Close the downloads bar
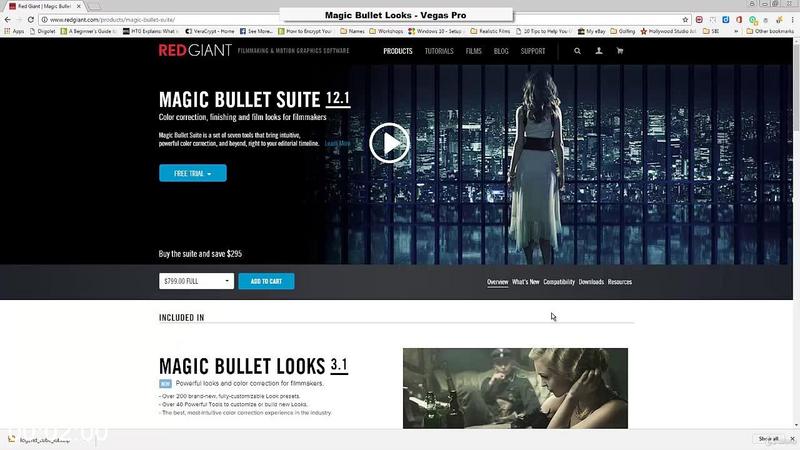 [792, 439]
